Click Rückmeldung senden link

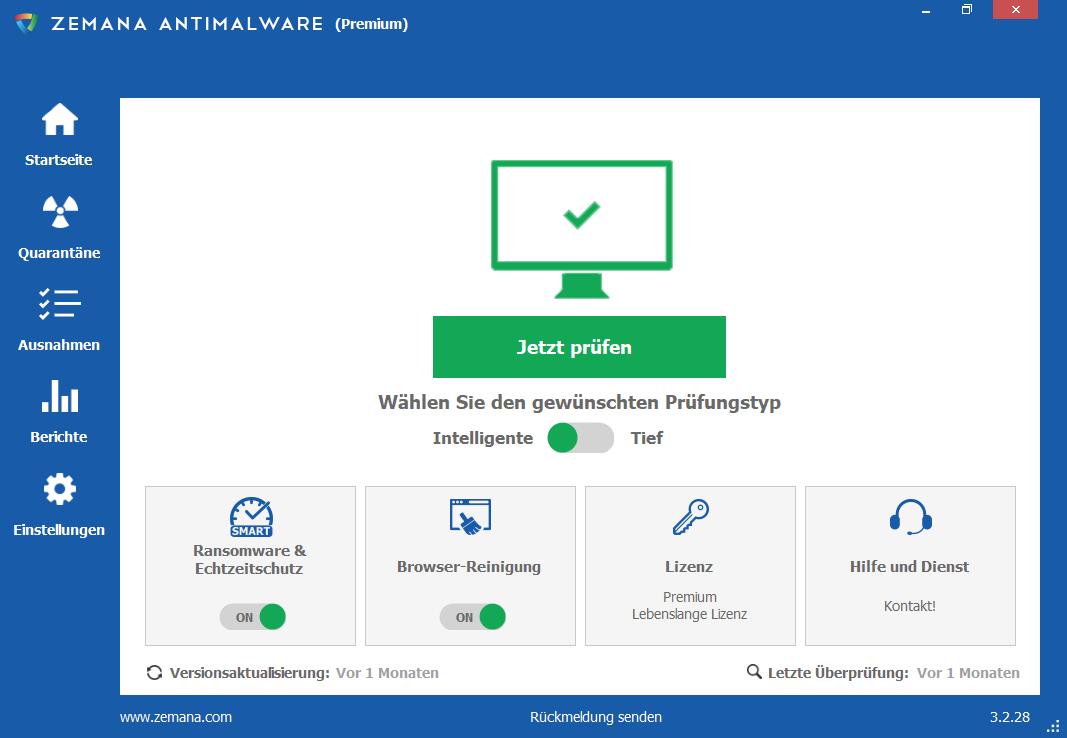coord(595,717)
